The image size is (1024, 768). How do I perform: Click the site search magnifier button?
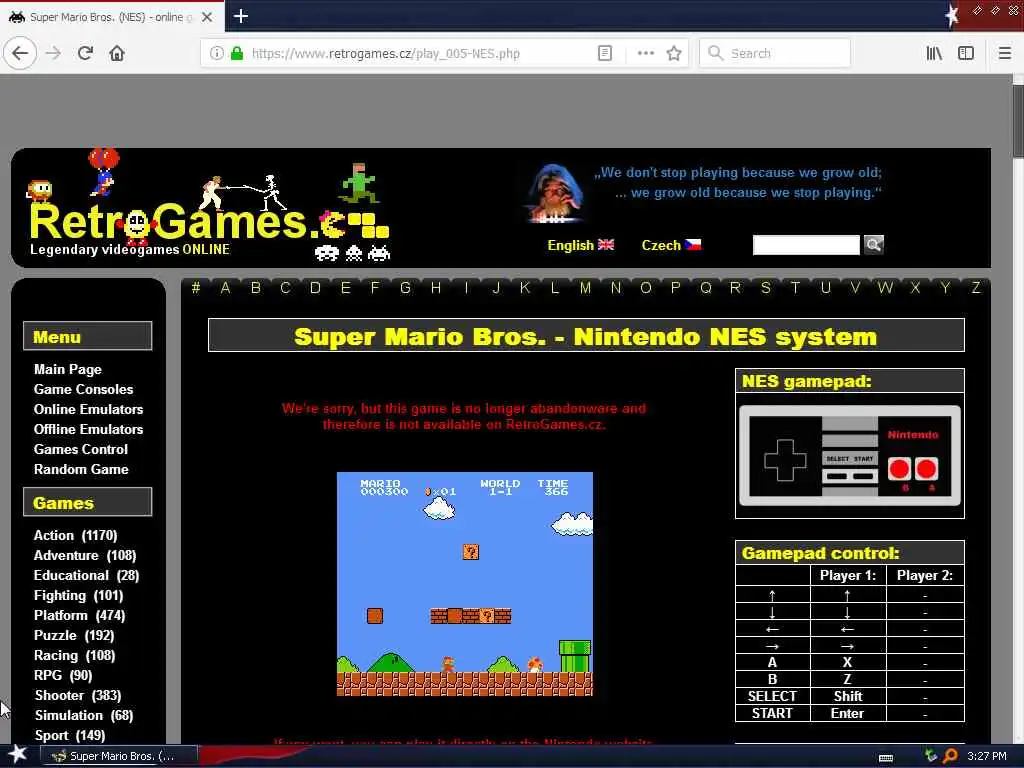click(x=874, y=245)
